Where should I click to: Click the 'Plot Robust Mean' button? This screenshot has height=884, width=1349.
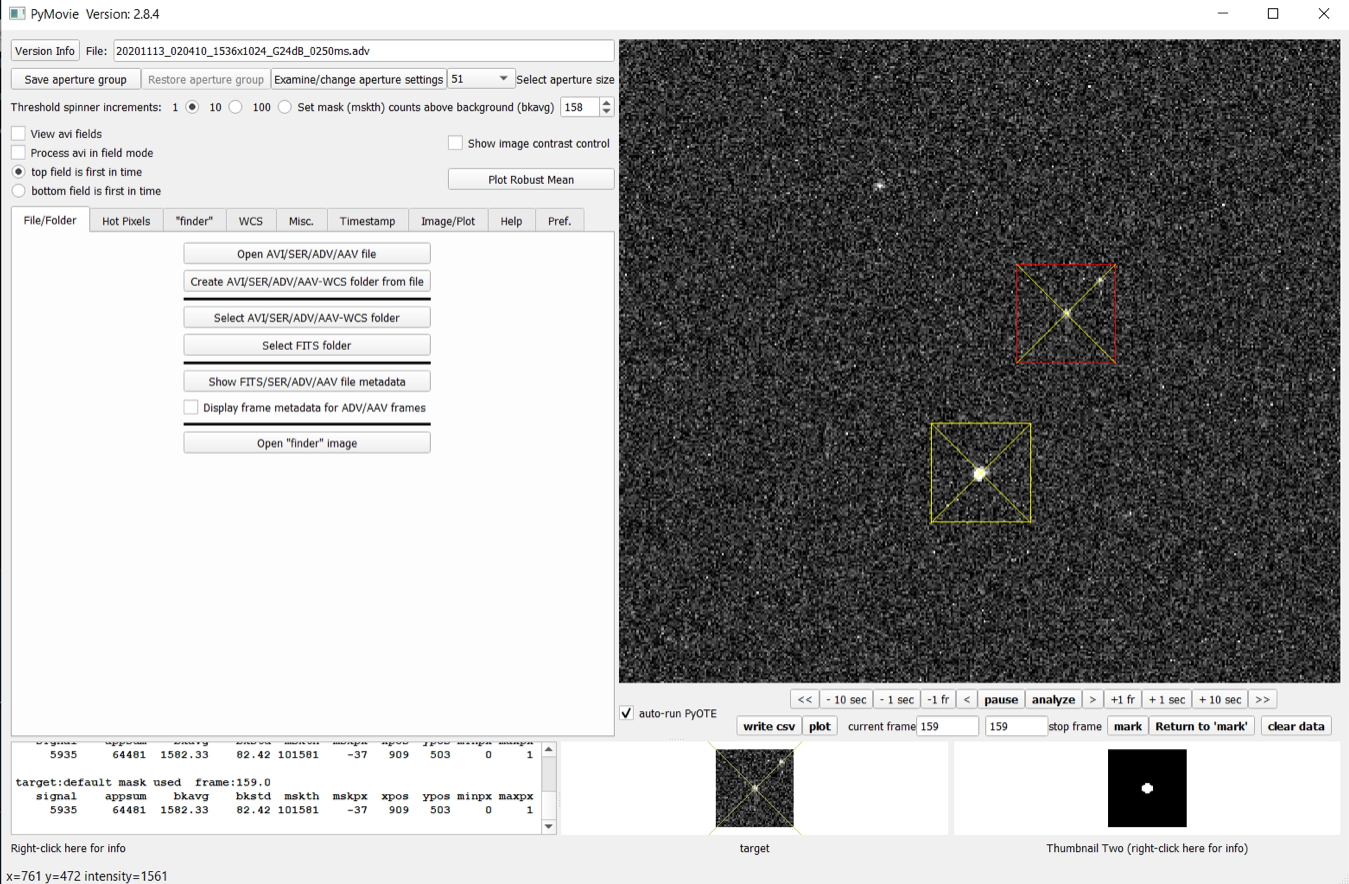coord(531,180)
